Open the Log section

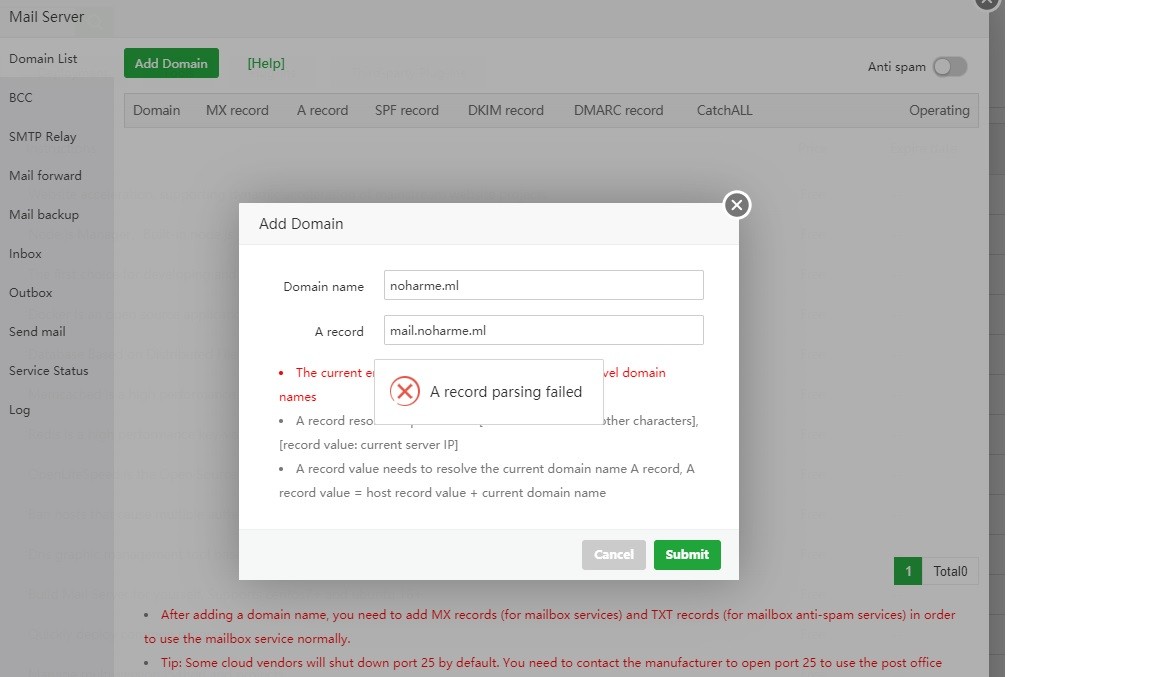tap(20, 410)
